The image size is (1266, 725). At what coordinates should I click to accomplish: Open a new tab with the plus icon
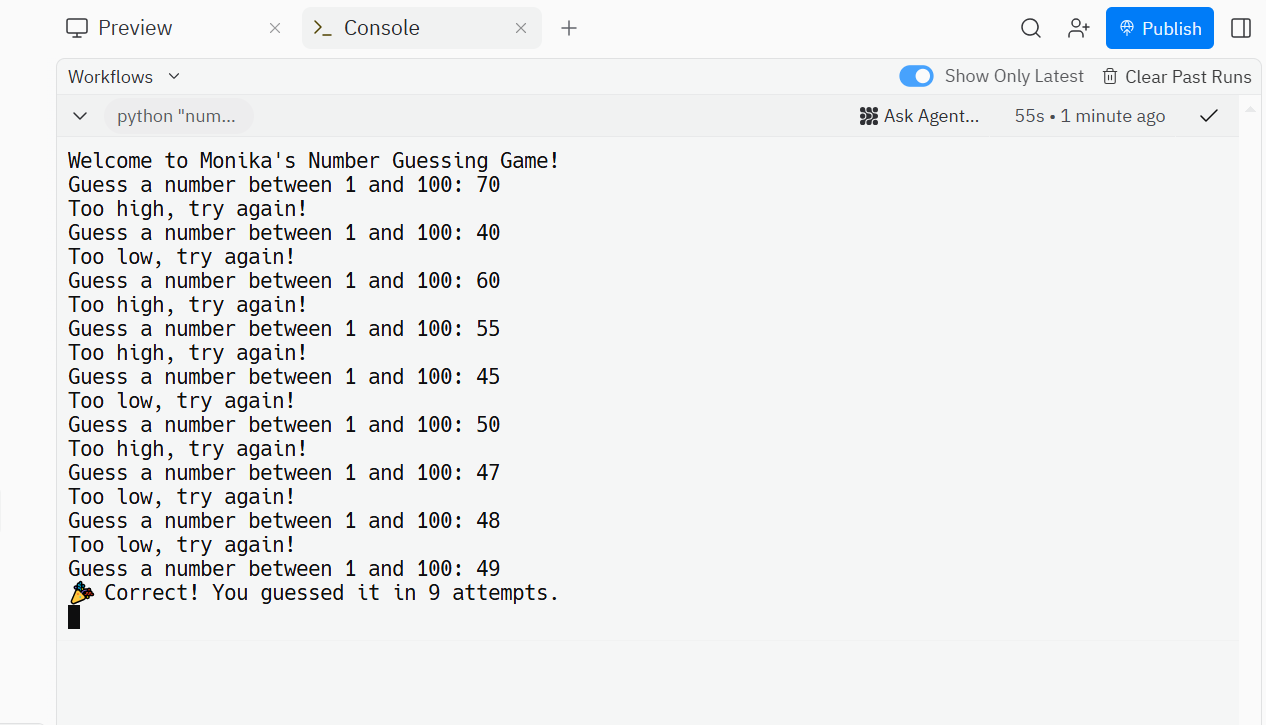(x=569, y=28)
